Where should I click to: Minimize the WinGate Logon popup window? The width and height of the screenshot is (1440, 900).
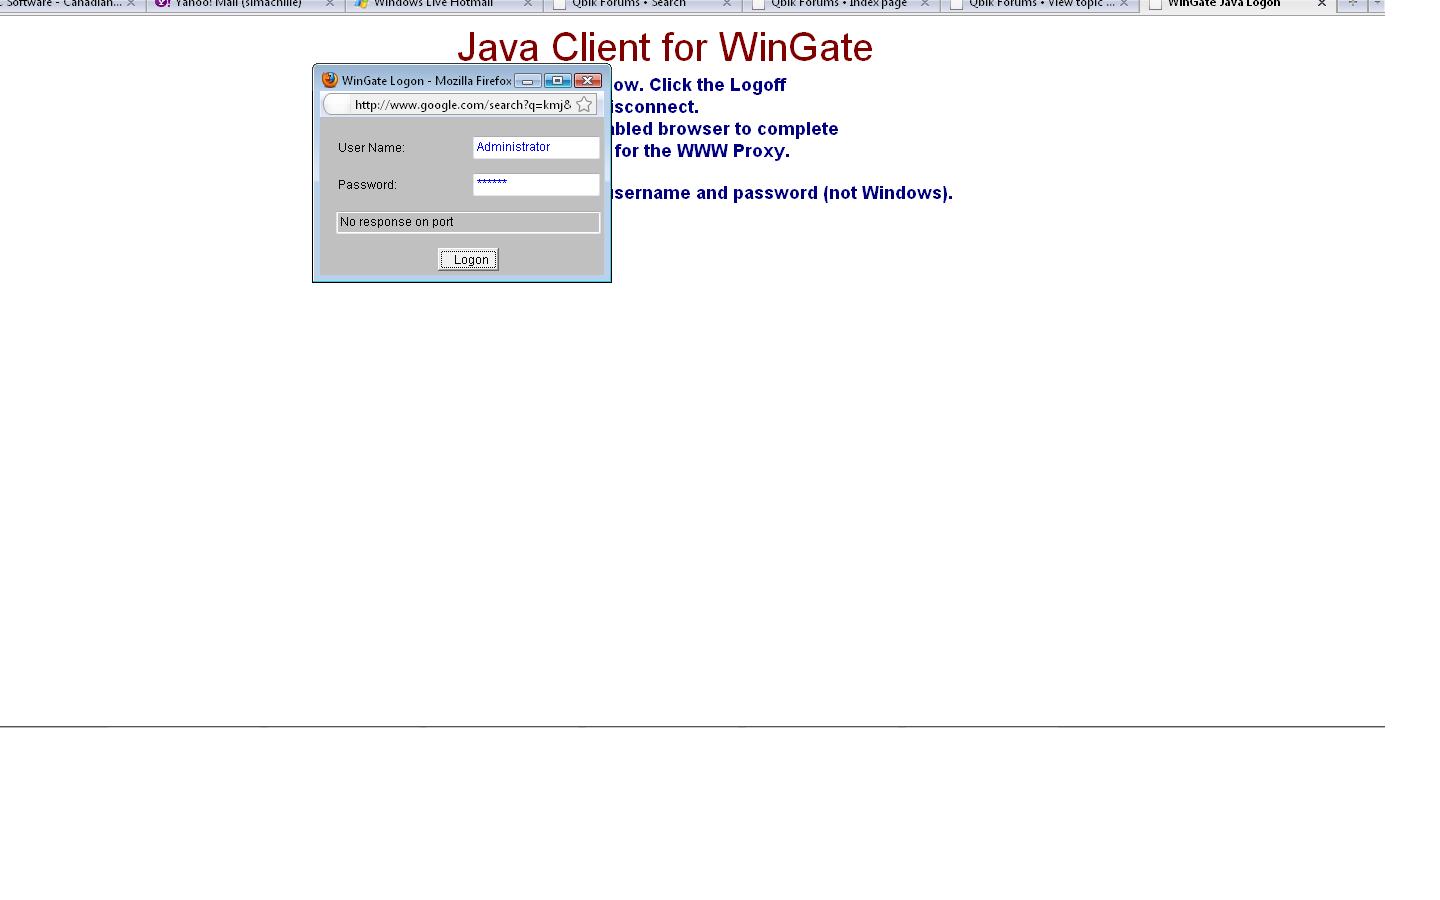528,80
